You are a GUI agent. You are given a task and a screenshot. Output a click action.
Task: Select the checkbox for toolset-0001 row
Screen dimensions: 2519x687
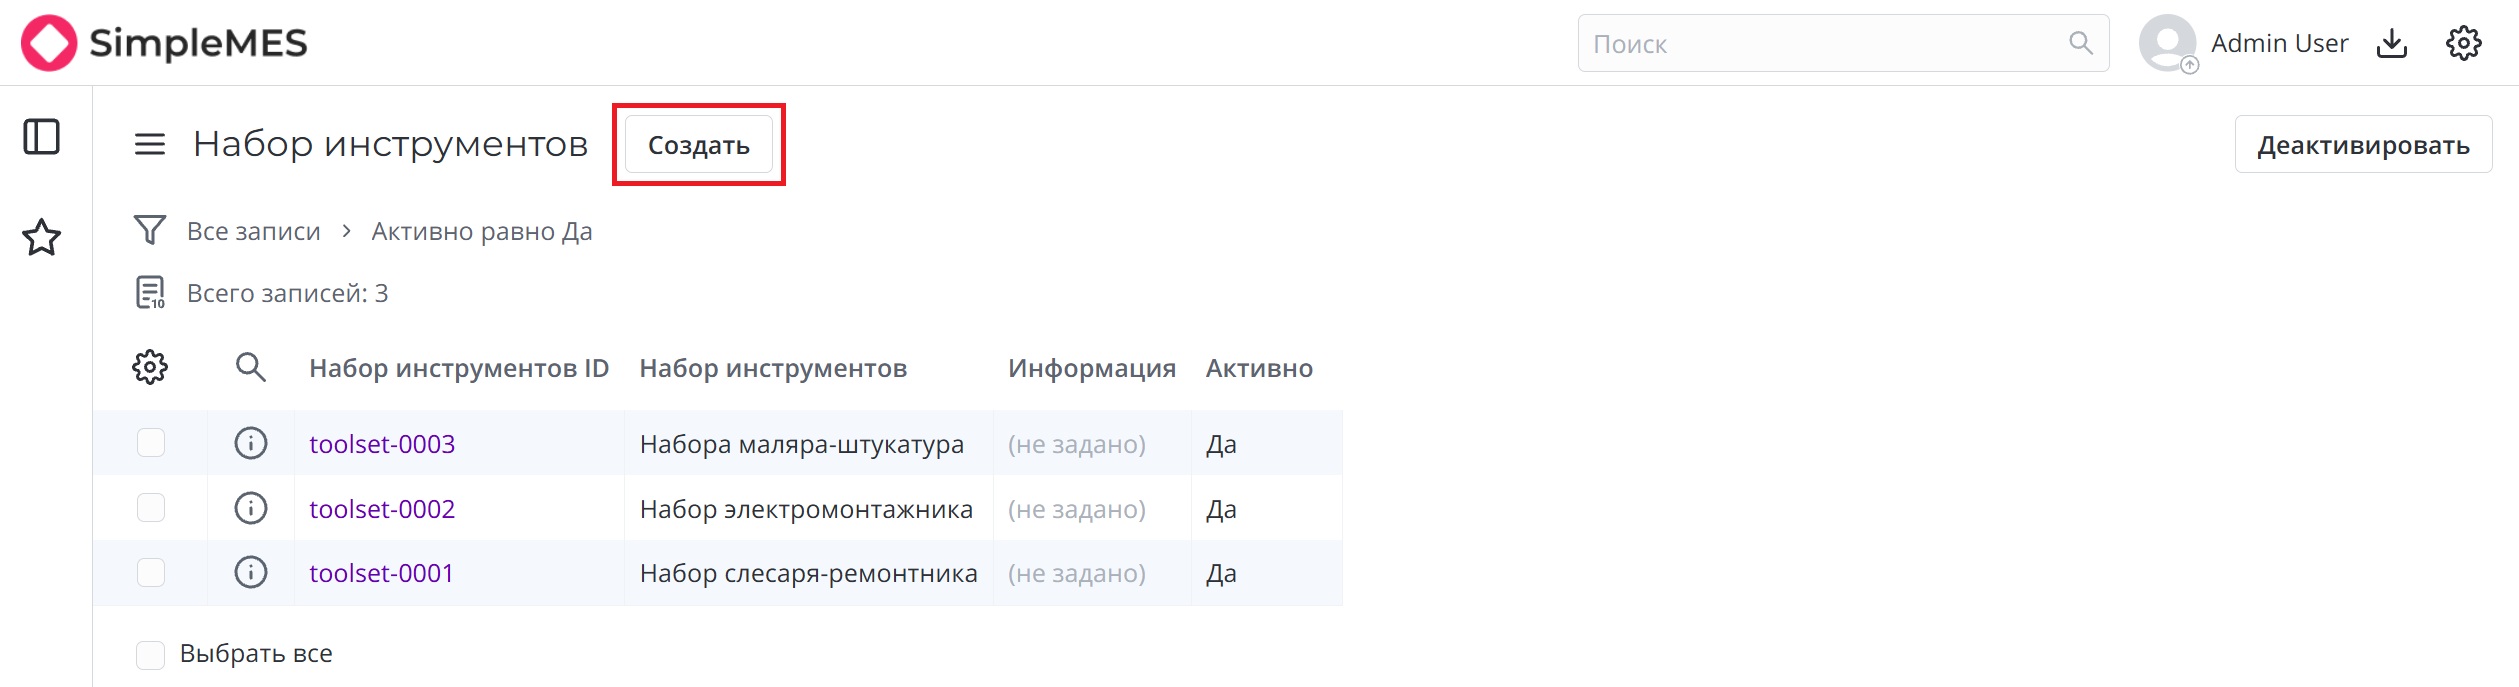click(x=150, y=572)
